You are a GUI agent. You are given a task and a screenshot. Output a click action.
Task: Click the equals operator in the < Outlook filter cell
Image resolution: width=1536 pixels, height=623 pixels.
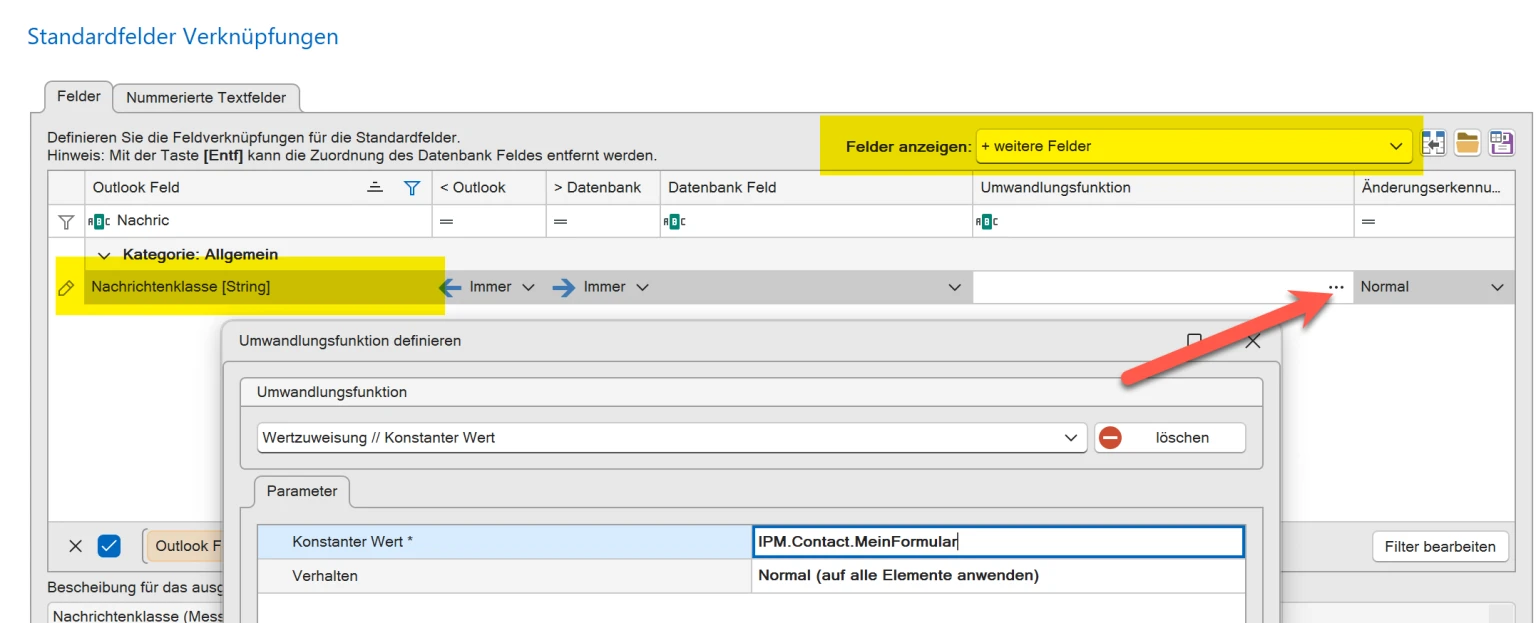coord(447,221)
